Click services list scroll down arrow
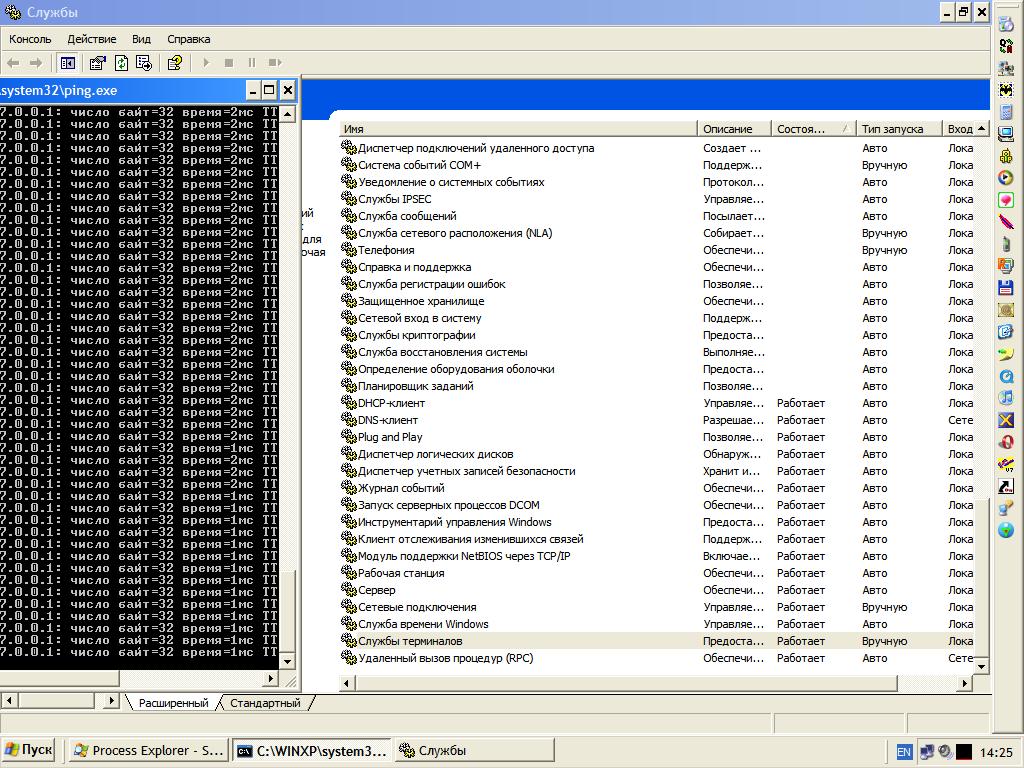 point(982,667)
